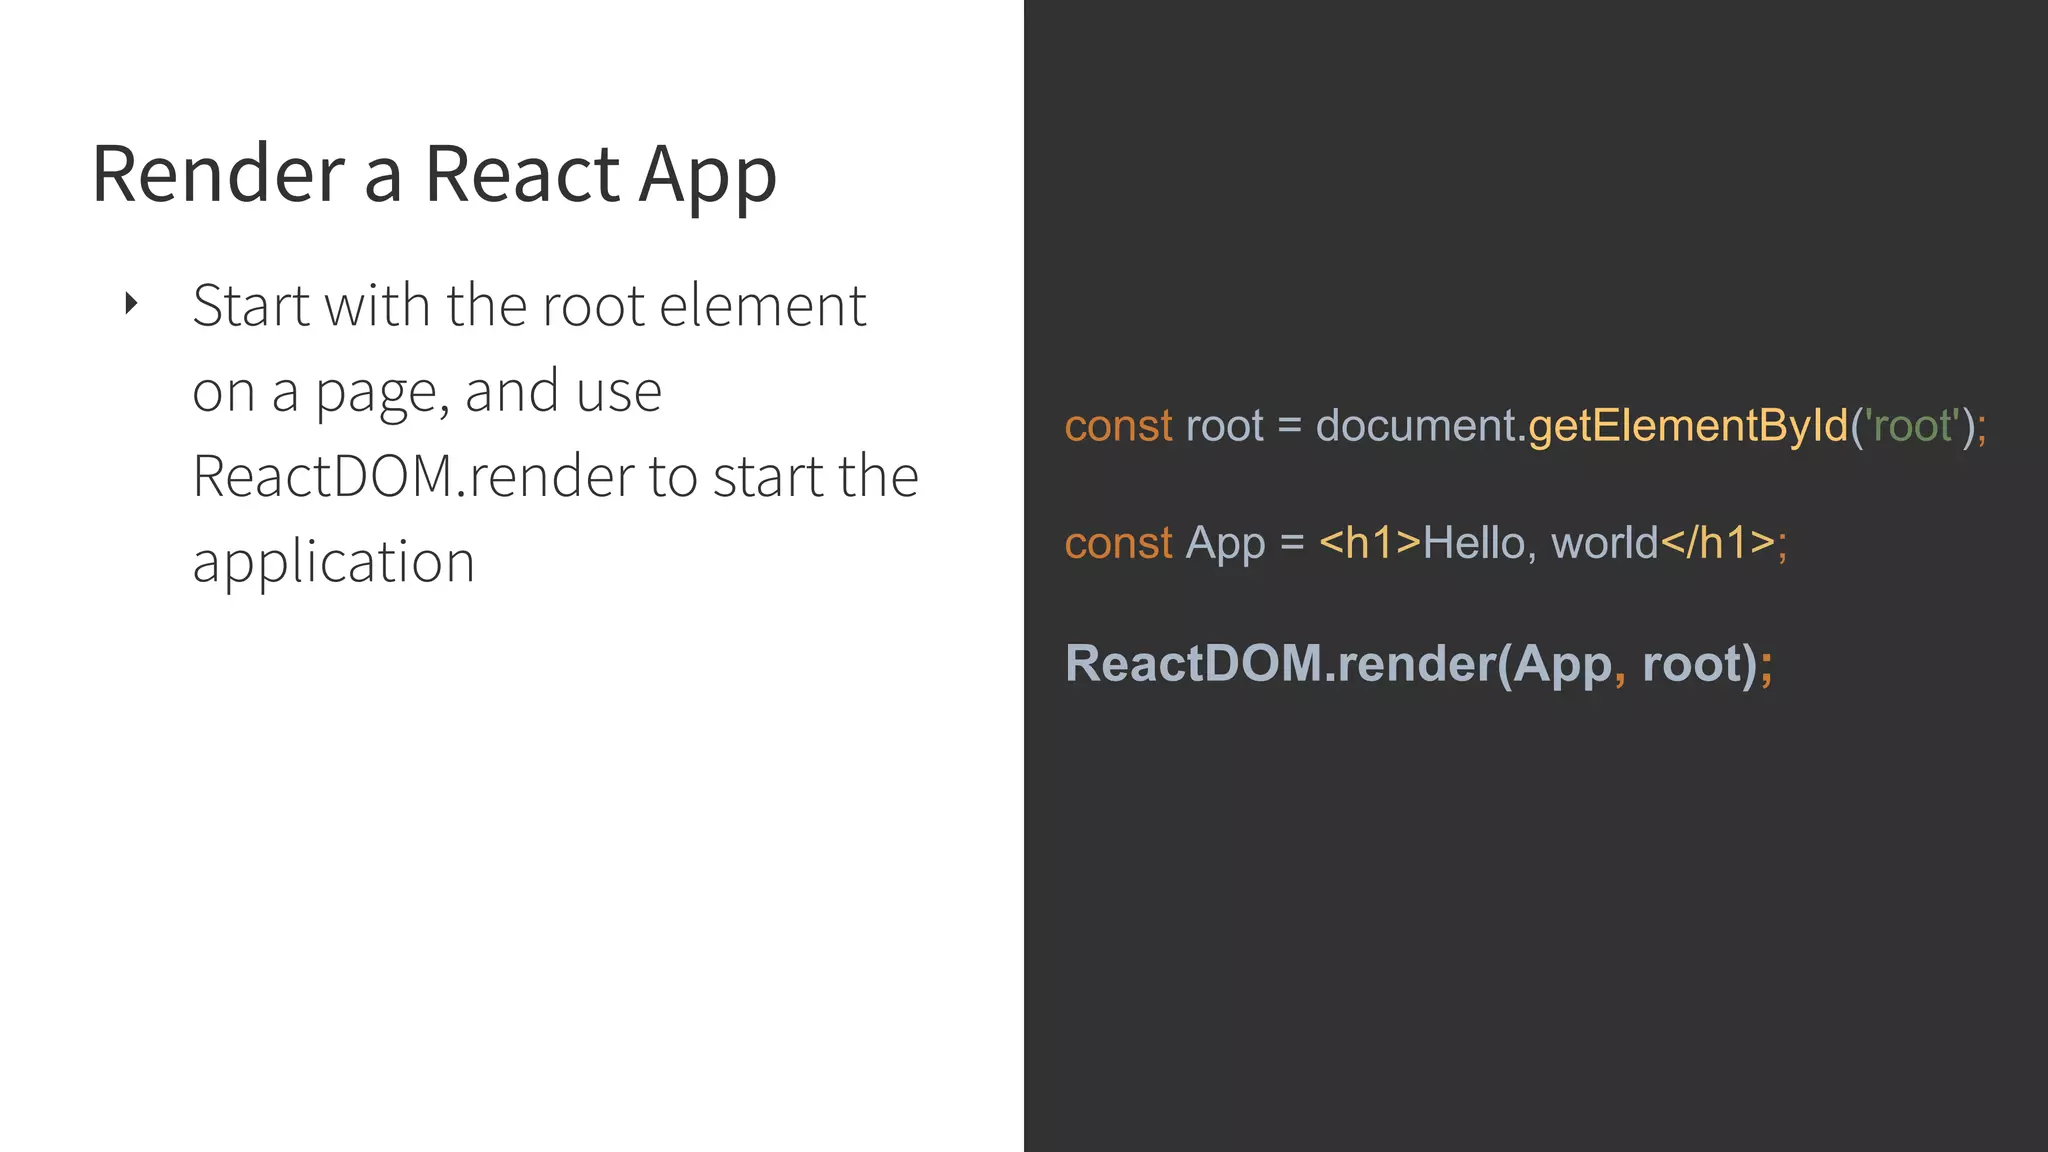
Task: Click the 'App' argument in render call
Action: tap(1561, 664)
